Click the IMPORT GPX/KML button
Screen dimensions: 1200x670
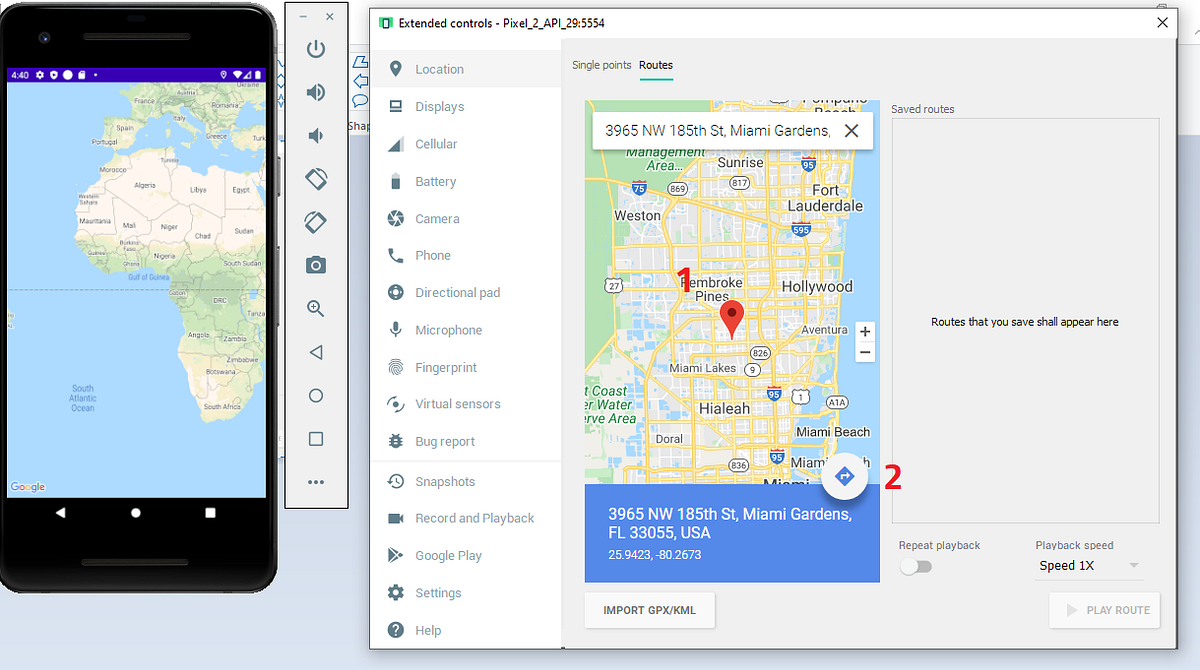click(649, 610)
